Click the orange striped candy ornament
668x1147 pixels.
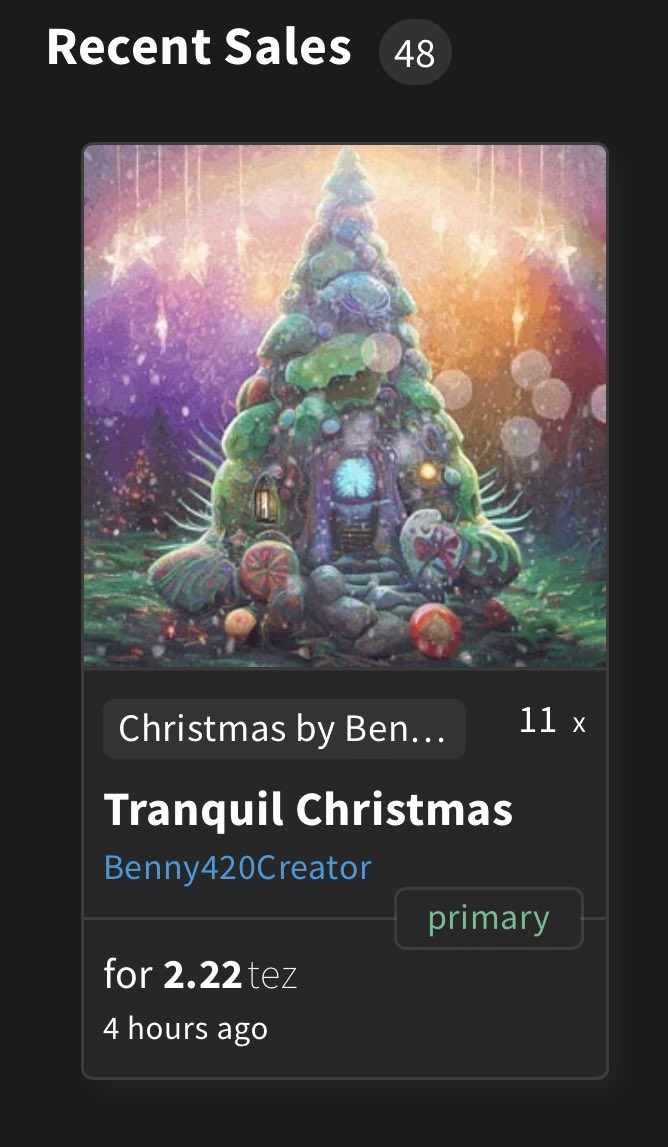[270, 571]
